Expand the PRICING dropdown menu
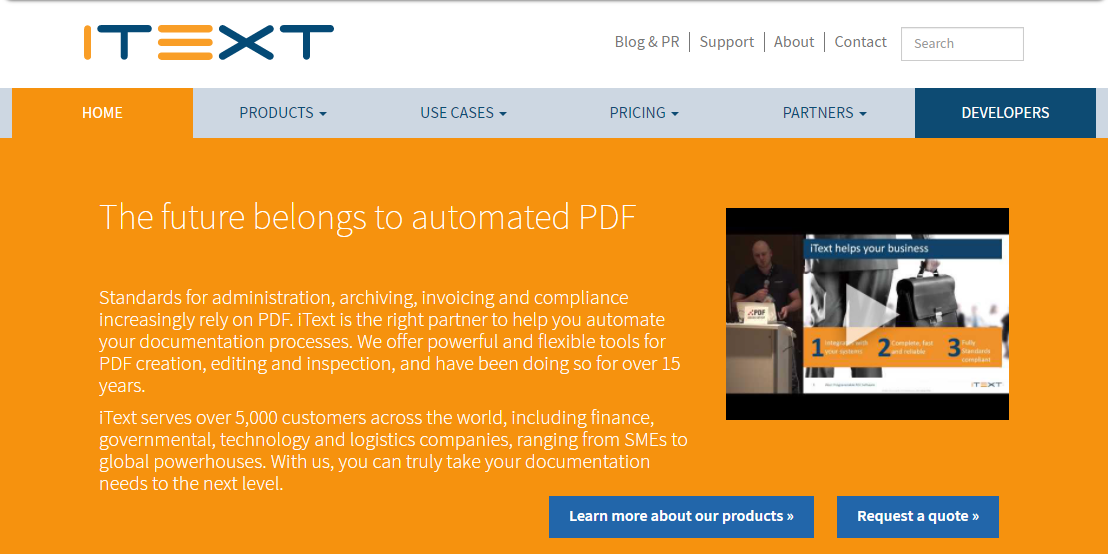This screenshot has height=554, width=1108. [644, 113]
